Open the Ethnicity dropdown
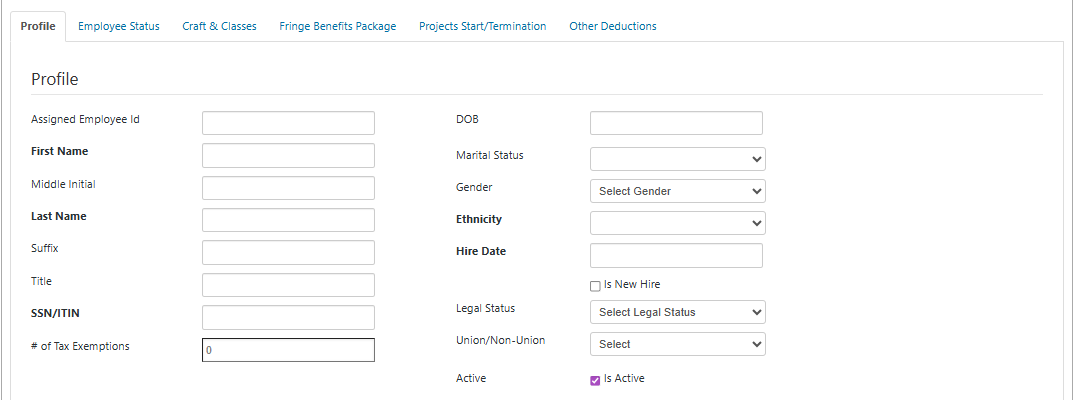The width and height of the screenshot is (1073, 400). tap(677, 223)
